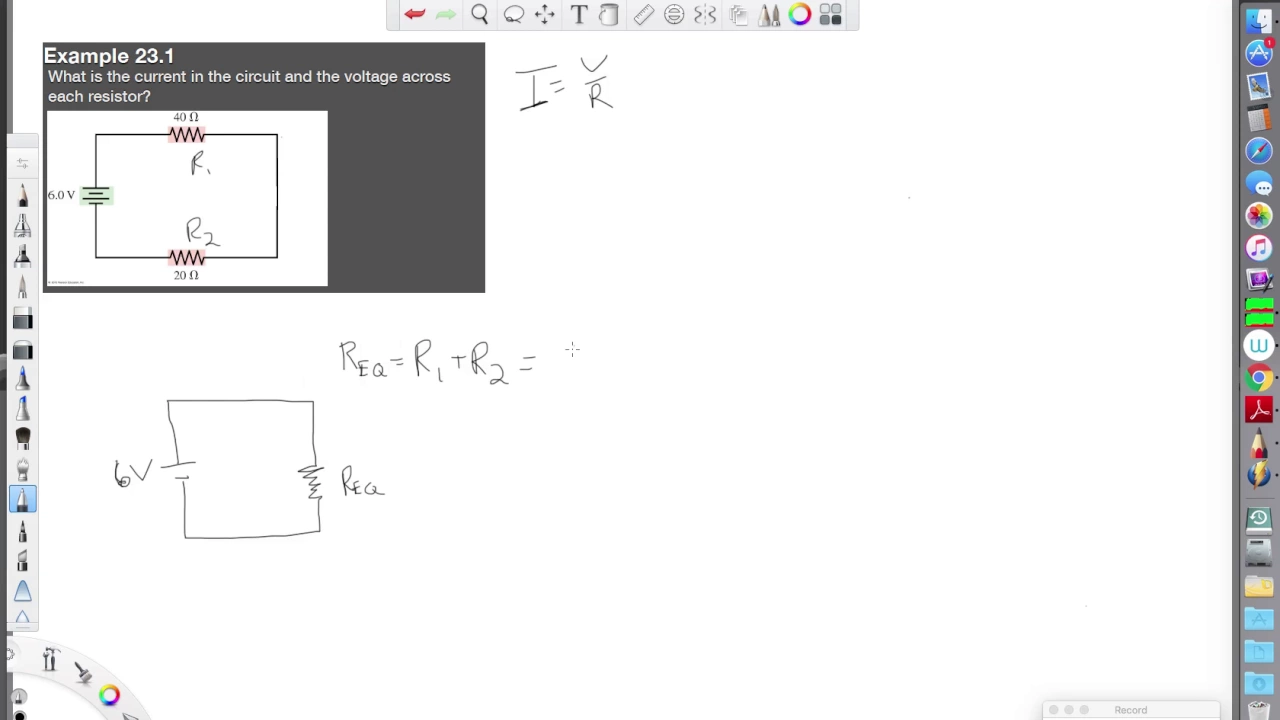Screen dimensions: 1280x720
Task: Click the Record button
Action: coord(1131,710)
